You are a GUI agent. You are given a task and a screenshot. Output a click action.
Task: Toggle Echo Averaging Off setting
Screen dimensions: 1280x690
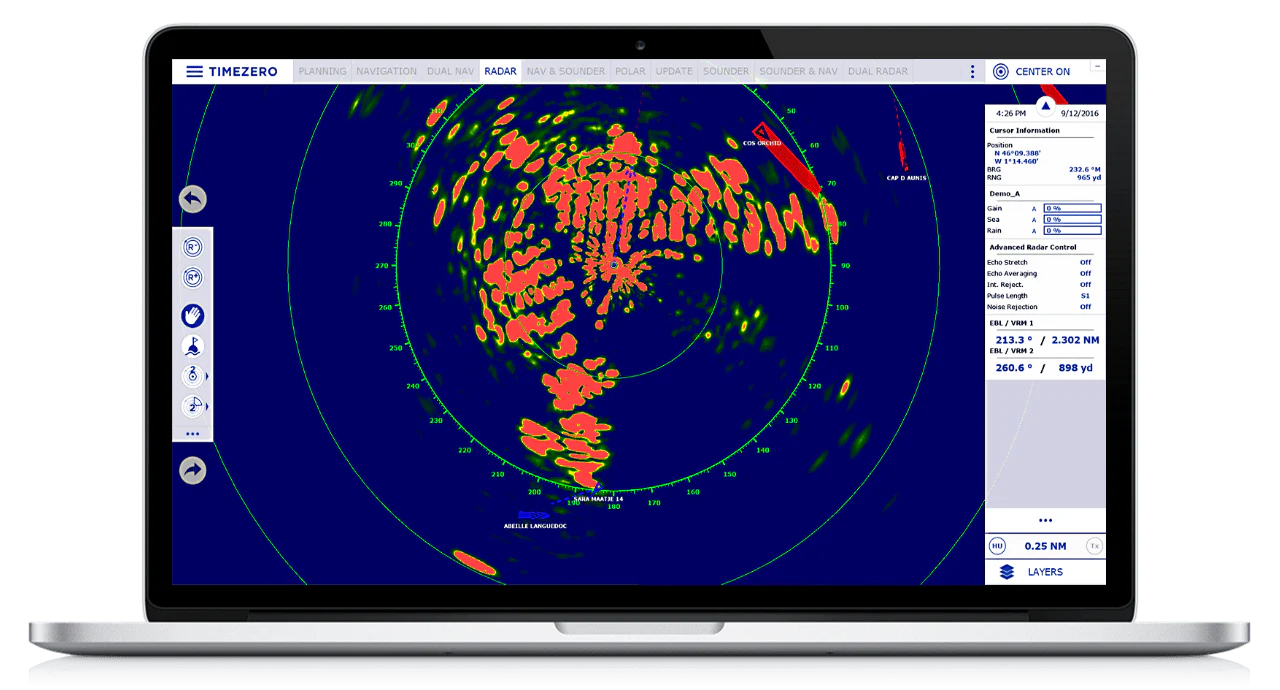[x=1085, y=273]
